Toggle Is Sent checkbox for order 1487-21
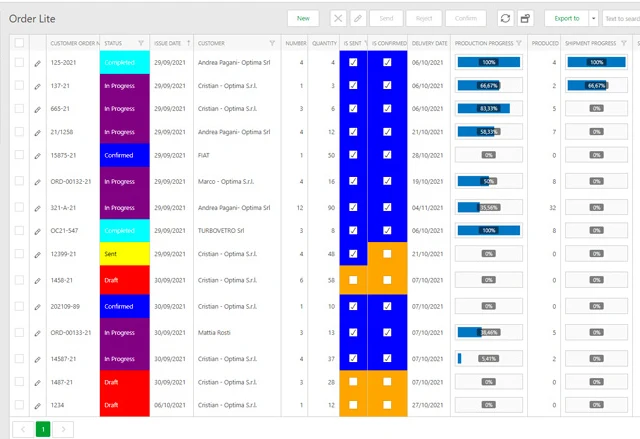The width and height of the screenshot is (640, 439). (353, 381)
